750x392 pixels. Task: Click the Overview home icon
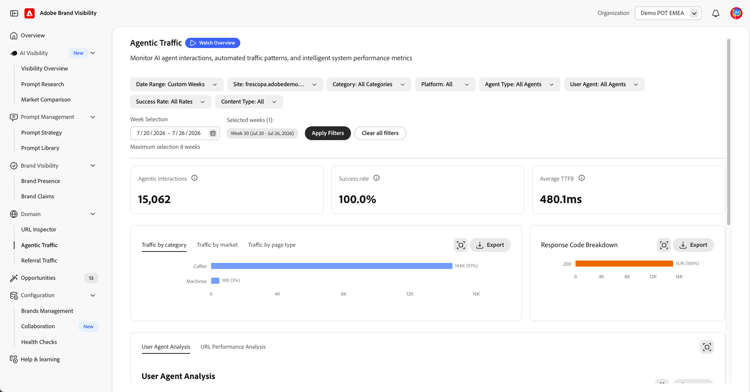[14, 35]
